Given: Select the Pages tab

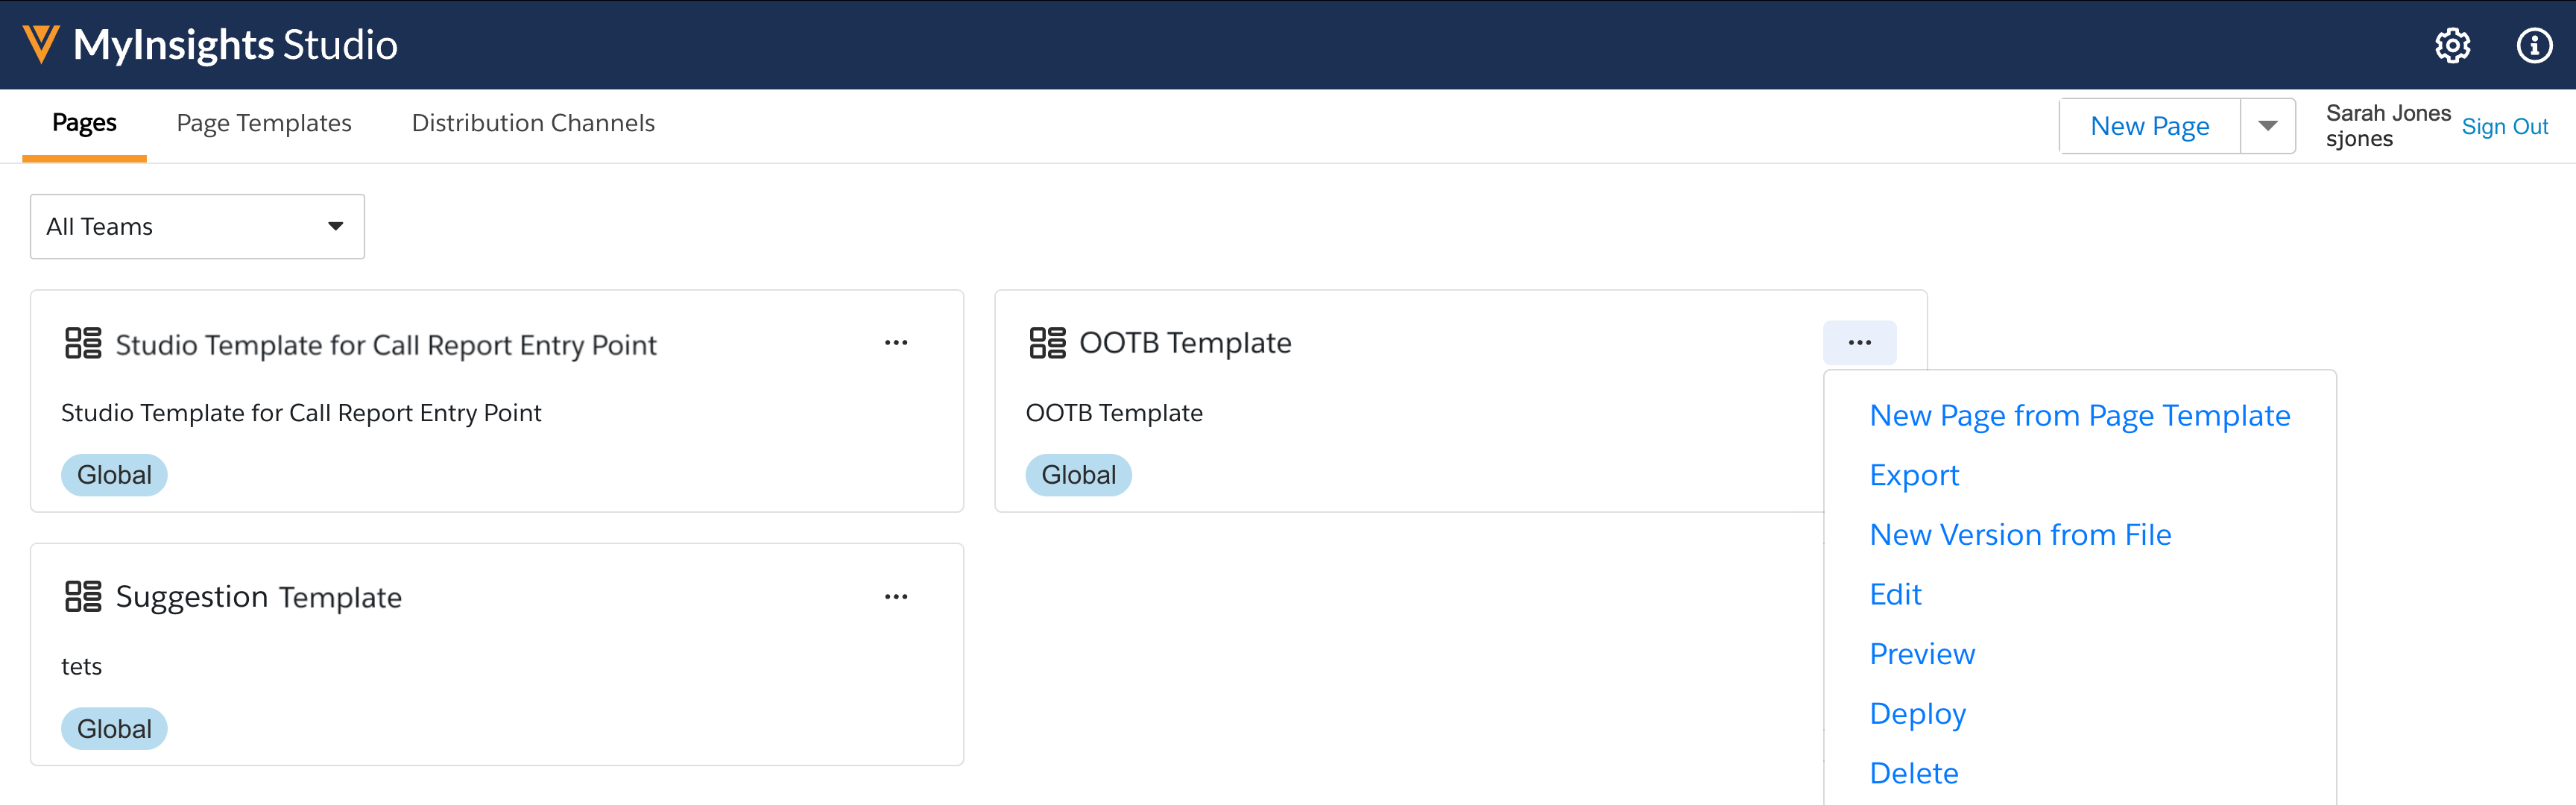Looking at the screenshot, I should pos(84,123).
